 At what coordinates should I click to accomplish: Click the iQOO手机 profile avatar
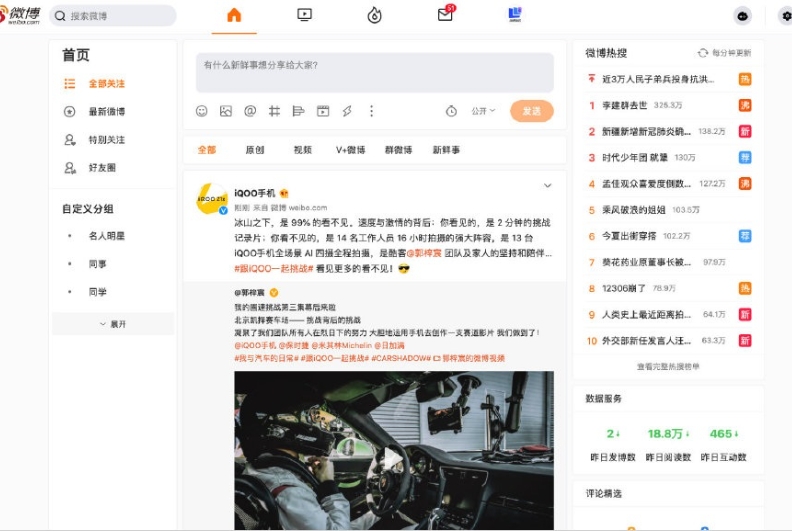[212, 199]
